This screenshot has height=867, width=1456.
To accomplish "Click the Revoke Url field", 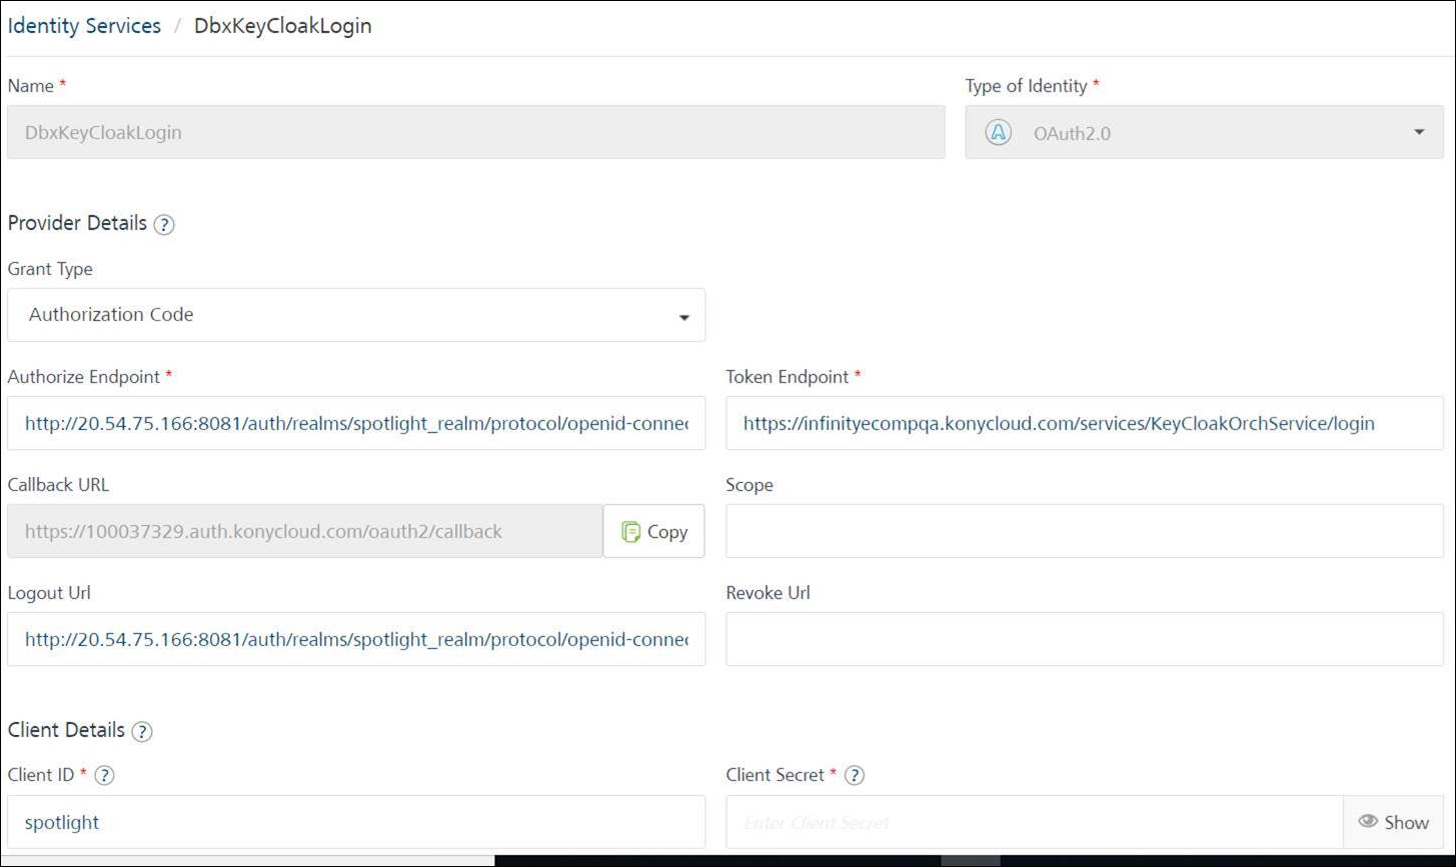I will pyautogui.click(x=1085, y=639).
